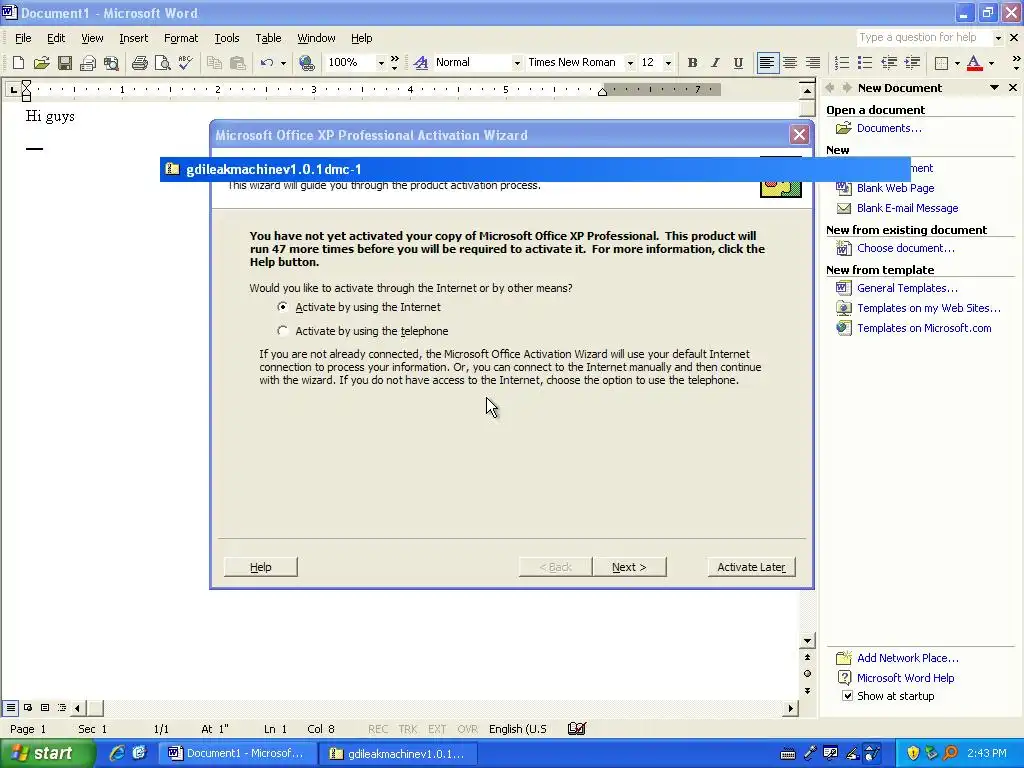Open the font color dropdown arrow
The height and width of the screenshot is (768, 1024).
click(x=991, y=63)
